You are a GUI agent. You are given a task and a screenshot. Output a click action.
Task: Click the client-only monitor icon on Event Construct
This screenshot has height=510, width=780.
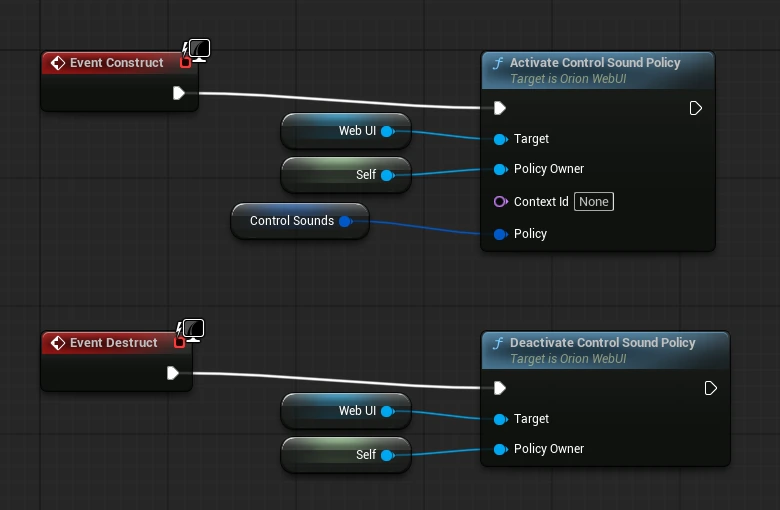(199, 50)
